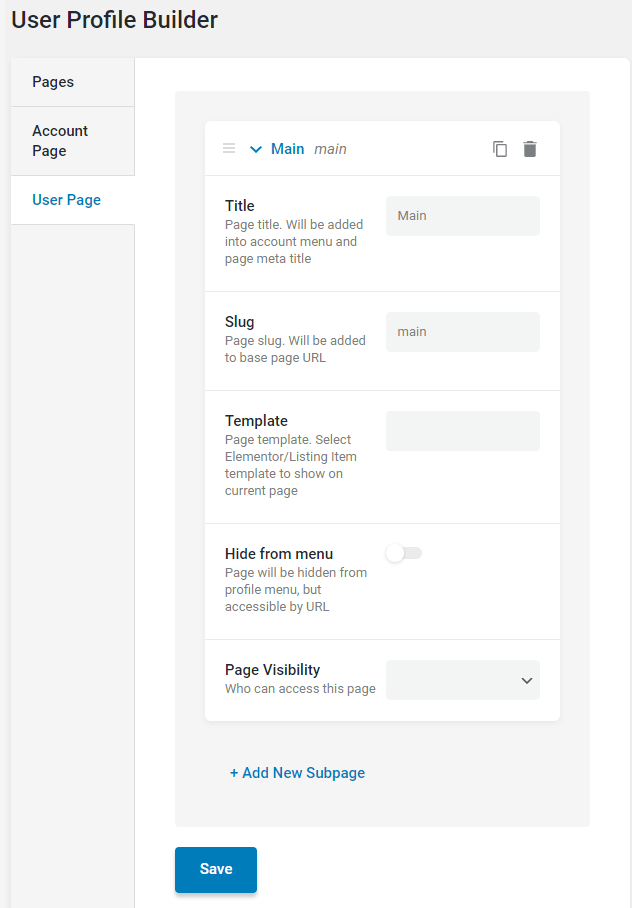
Task: Click the italic 'main' slug in the header
Action: [330, 149]
